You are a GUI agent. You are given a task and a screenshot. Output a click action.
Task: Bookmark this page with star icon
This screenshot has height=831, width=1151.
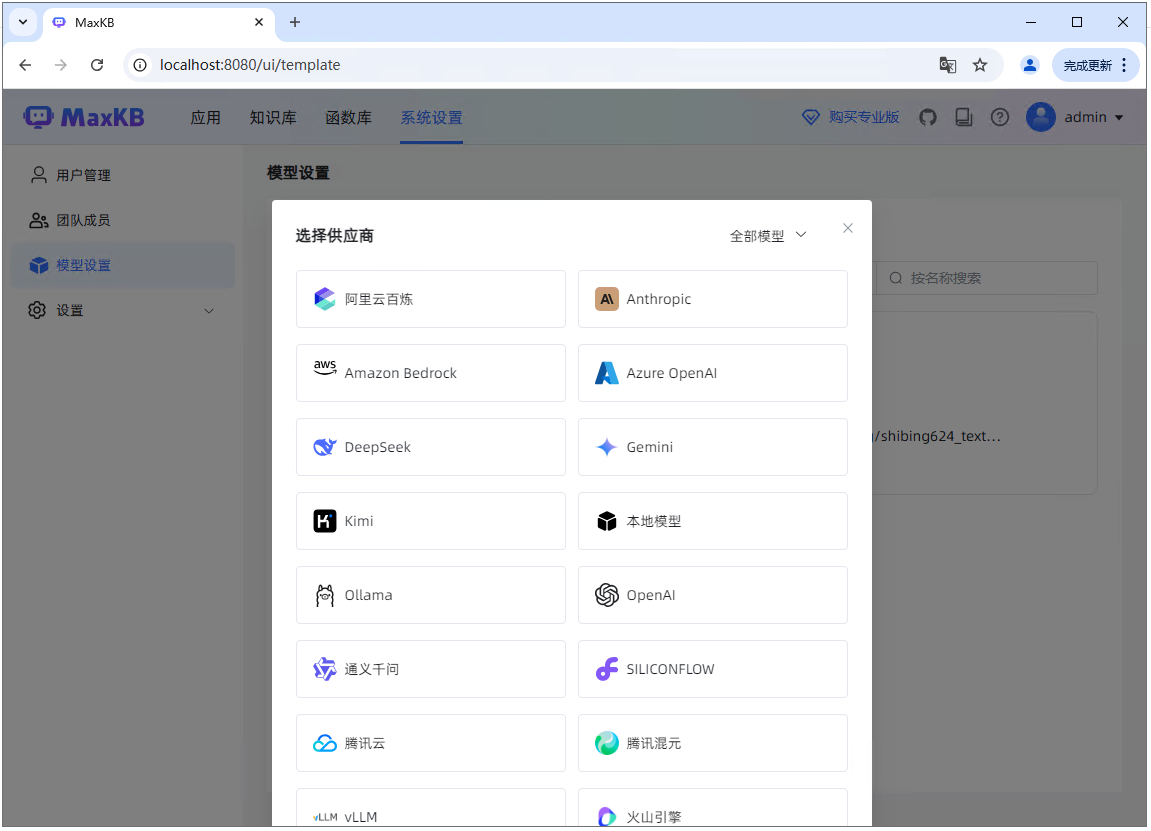click(x=980, y=65)
